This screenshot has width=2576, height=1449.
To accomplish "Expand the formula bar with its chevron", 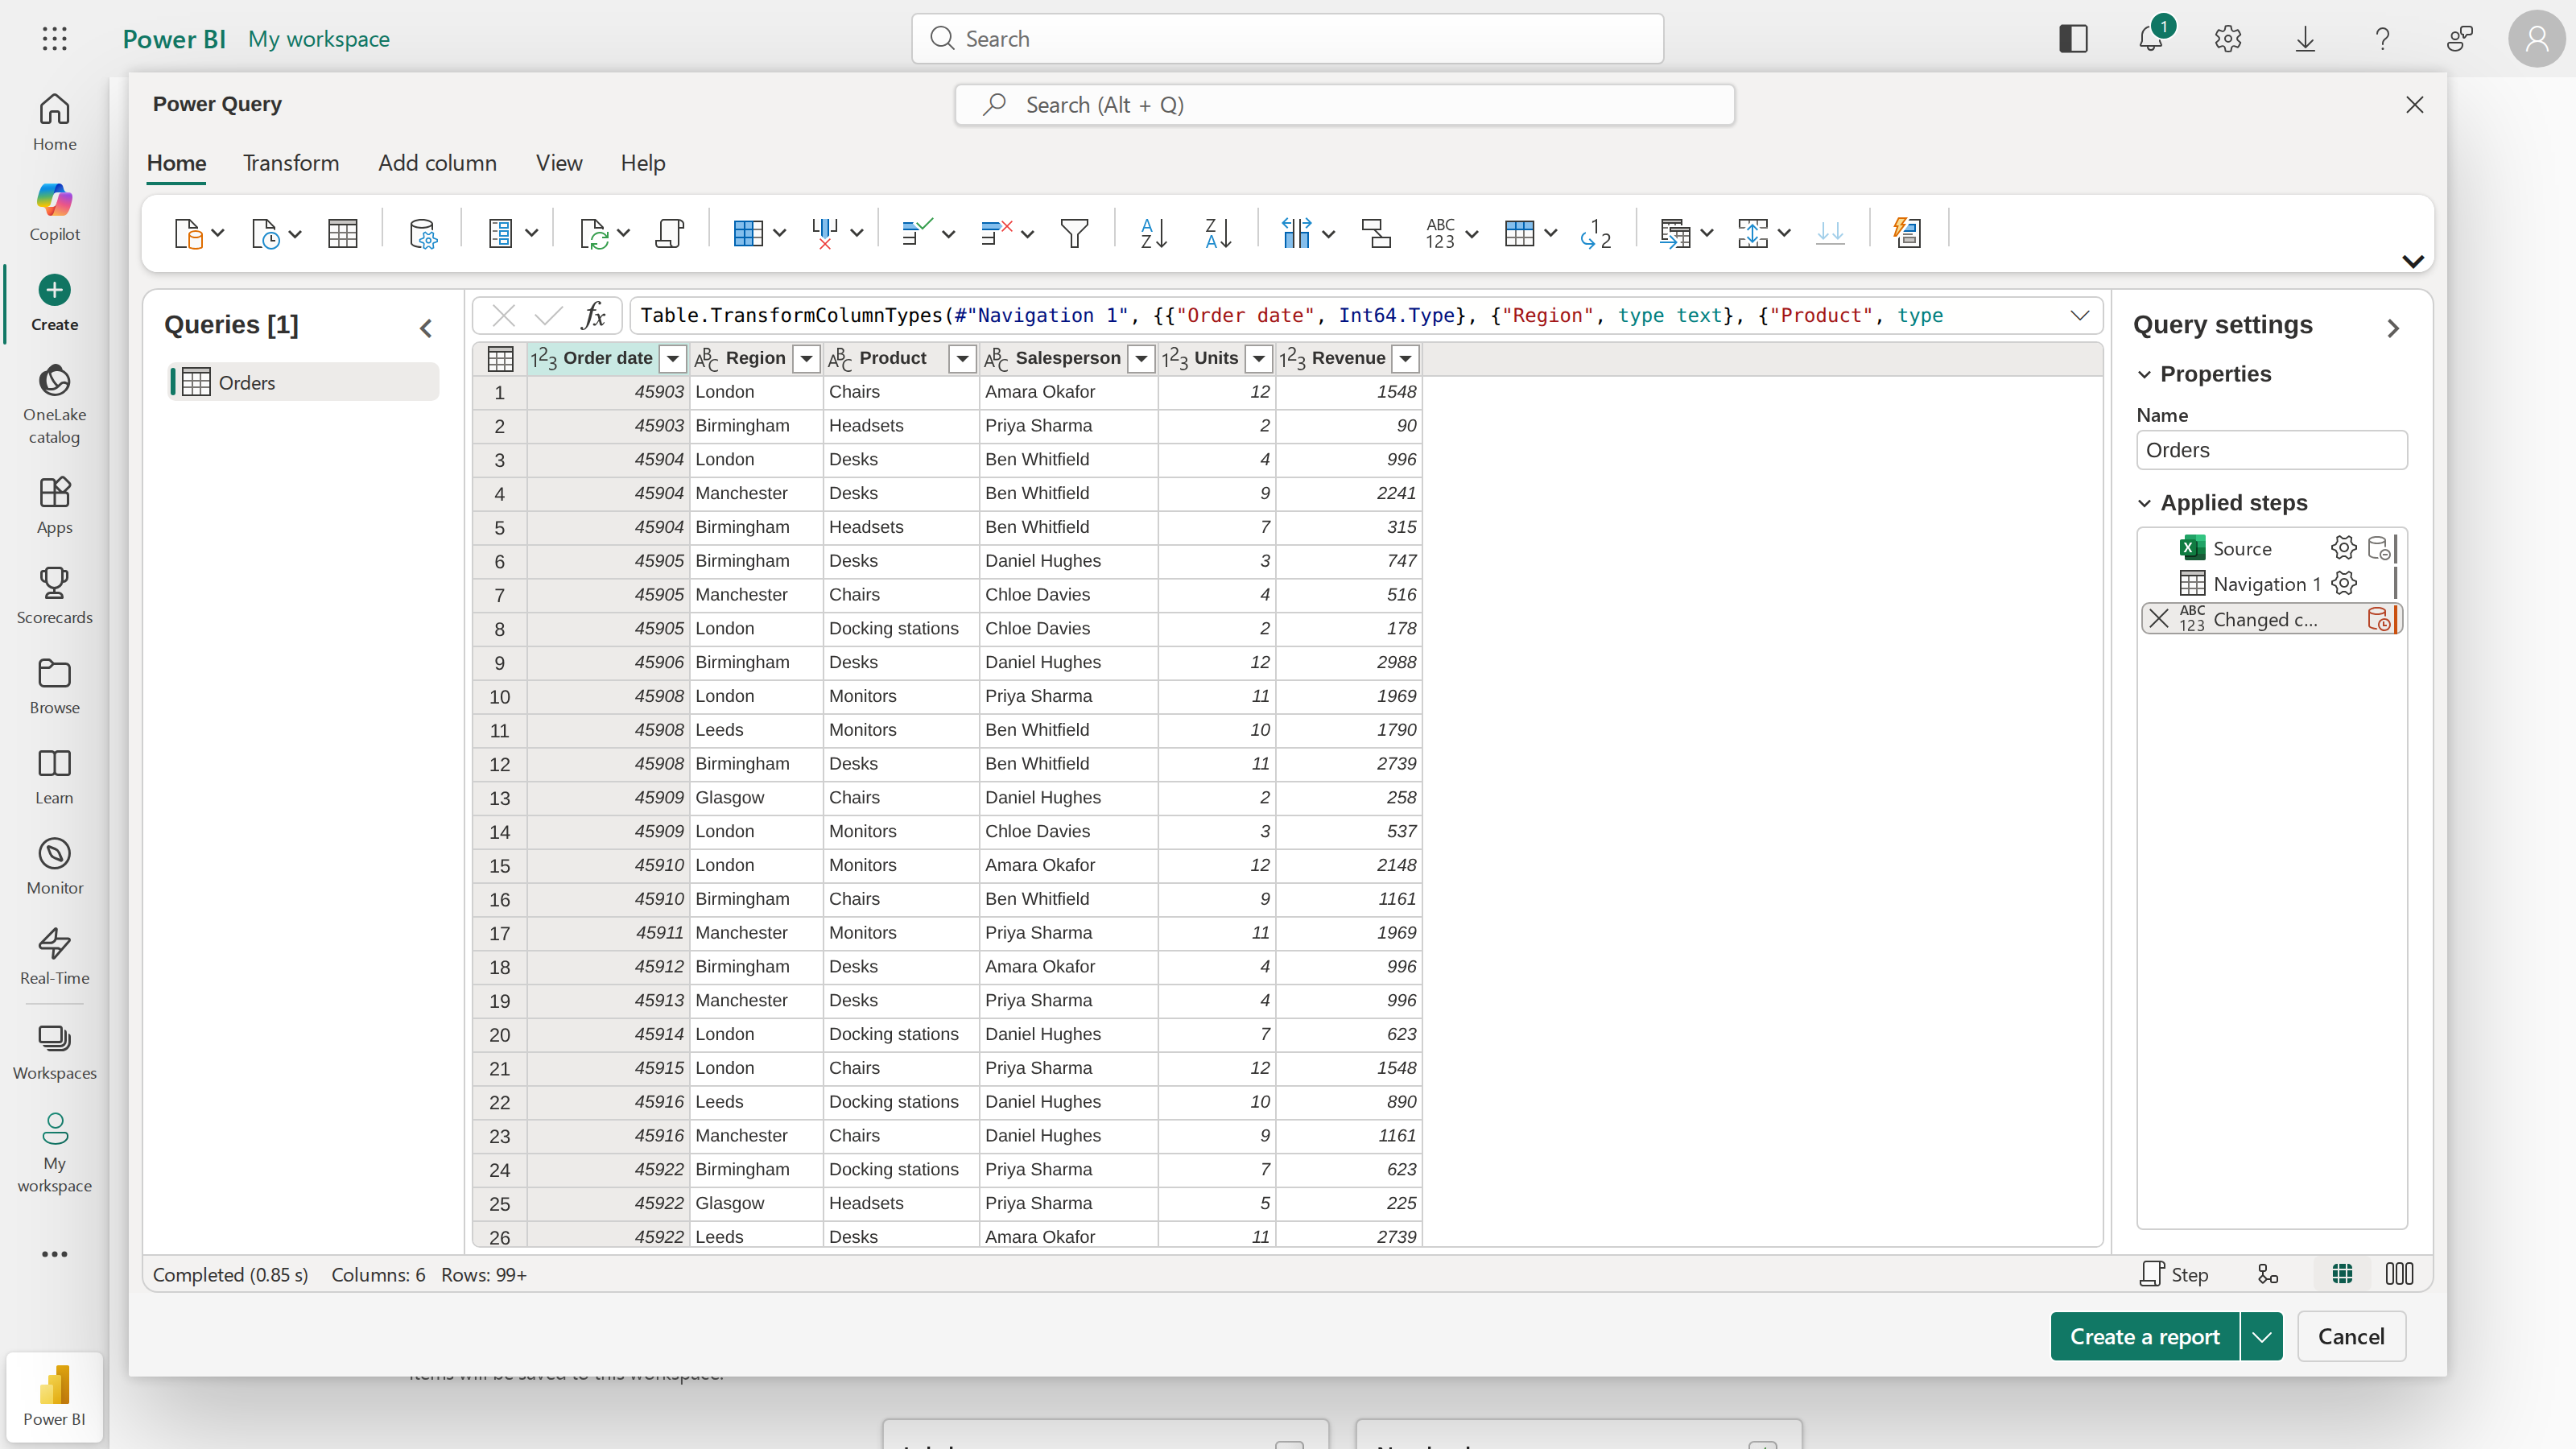I will point(2080,316).
